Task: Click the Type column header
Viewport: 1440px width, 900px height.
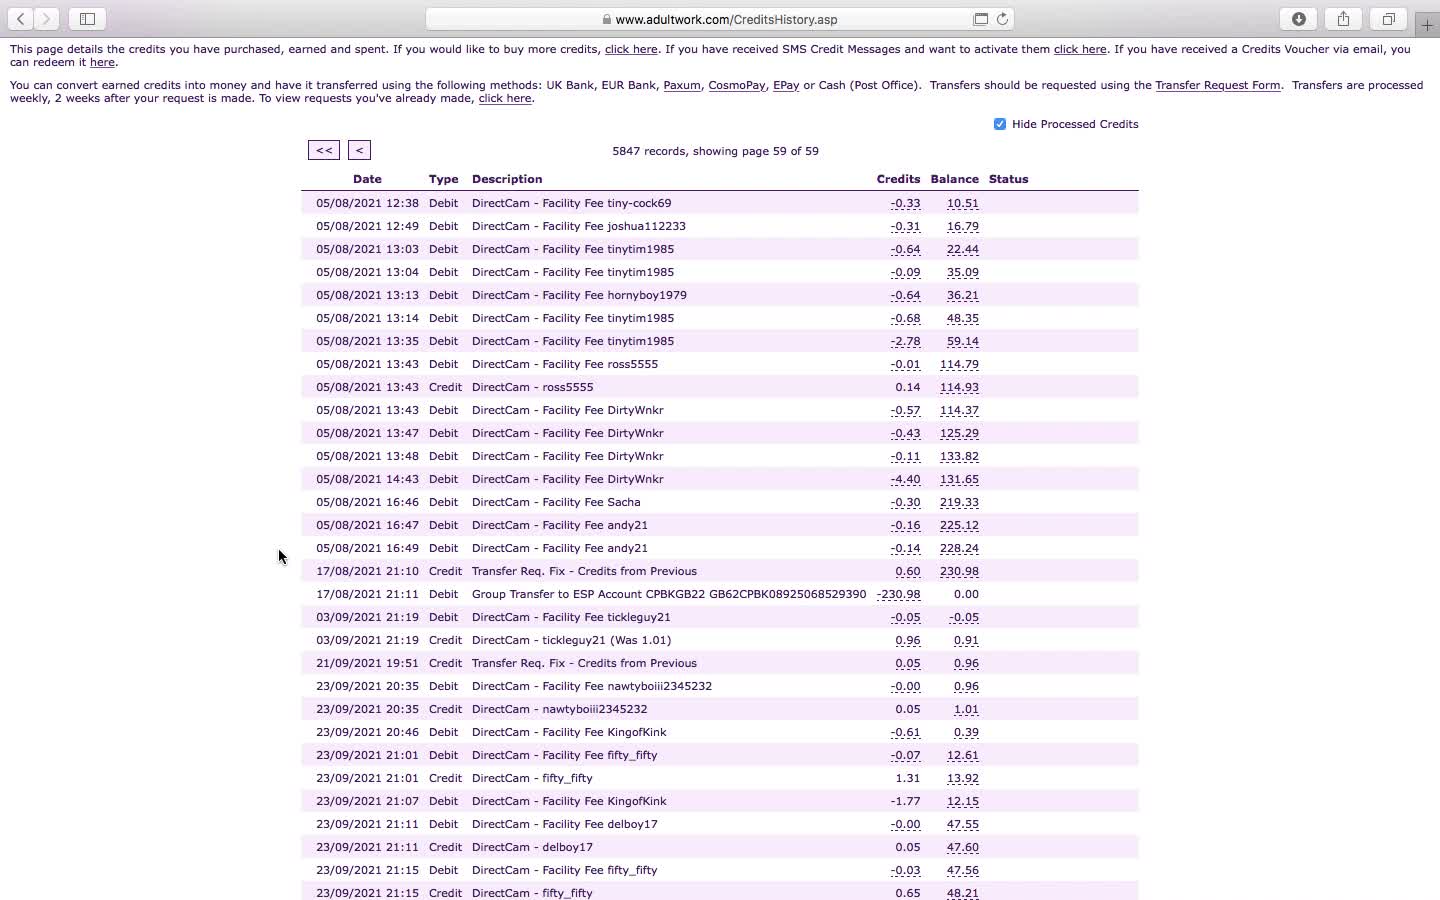Action: pyautogui.click(x=443, y=179)
